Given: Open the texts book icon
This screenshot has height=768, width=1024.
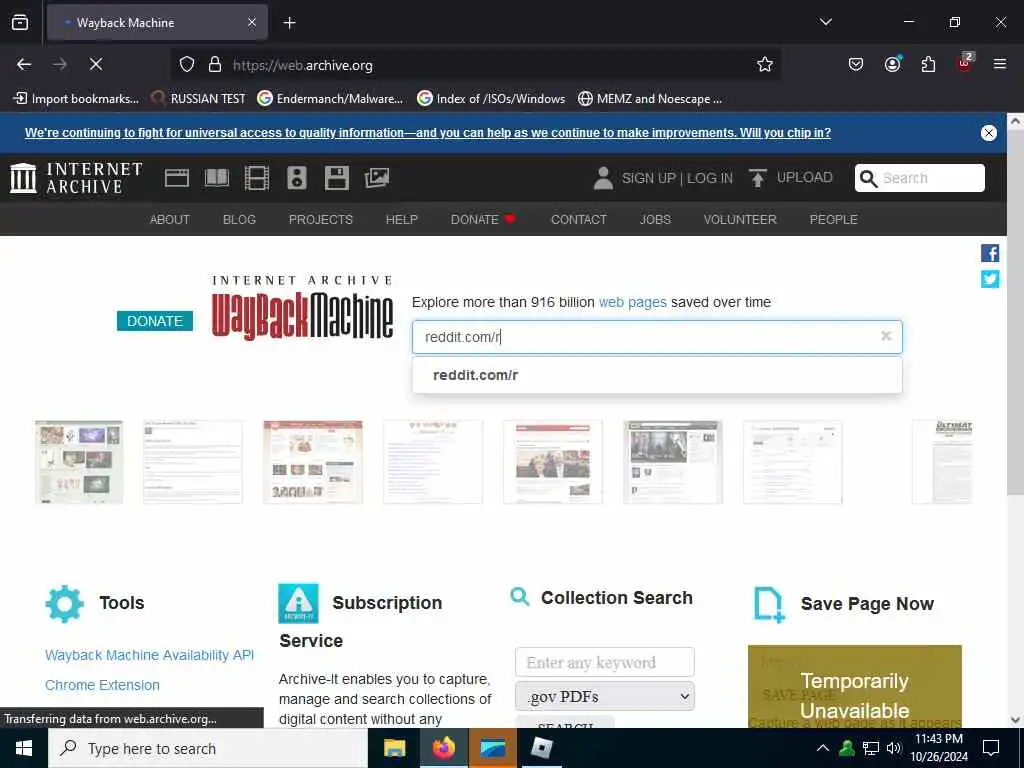Looking at the screenshot, I should 217,178.
